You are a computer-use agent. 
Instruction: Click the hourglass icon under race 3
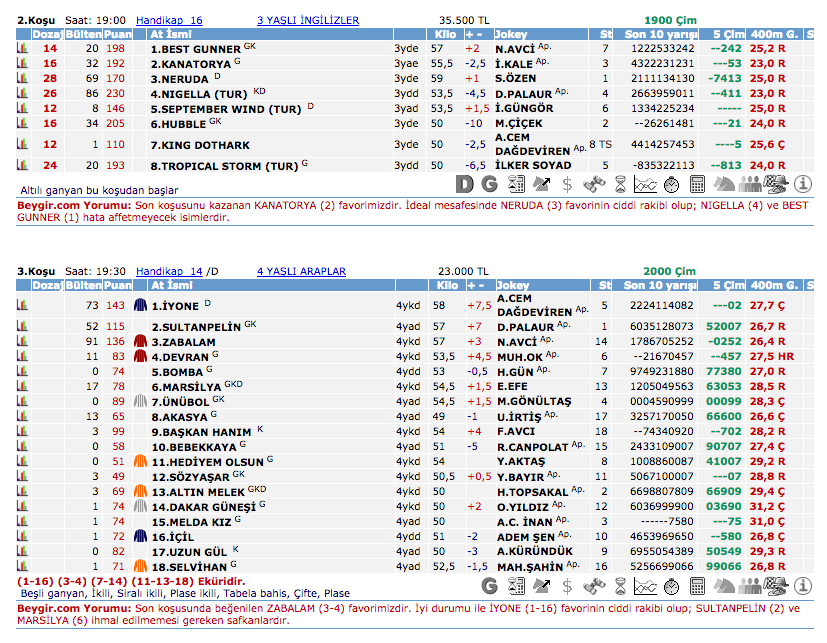(x=620, y=585)
